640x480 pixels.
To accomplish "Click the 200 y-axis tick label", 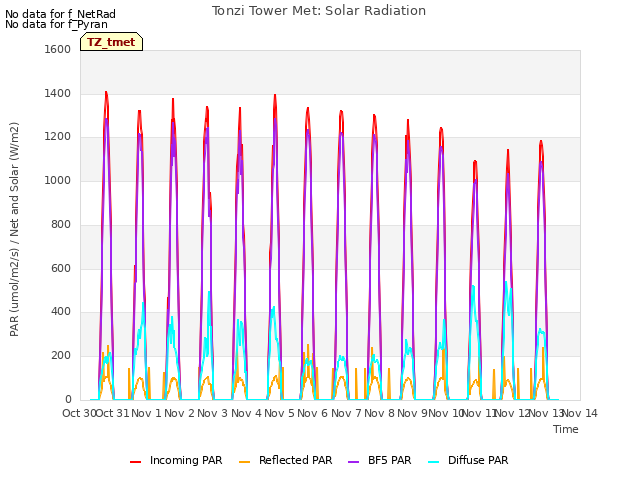I will 61,356.
